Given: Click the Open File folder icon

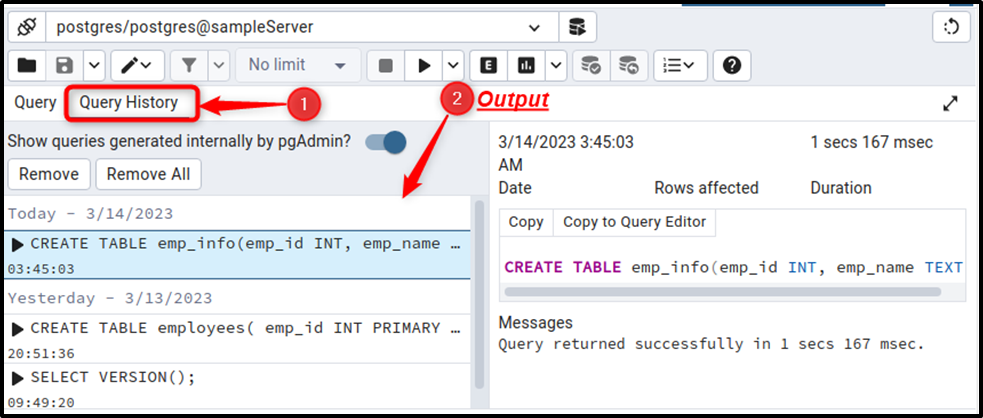Looking at the screenshot, I should (x=26, y=65).
